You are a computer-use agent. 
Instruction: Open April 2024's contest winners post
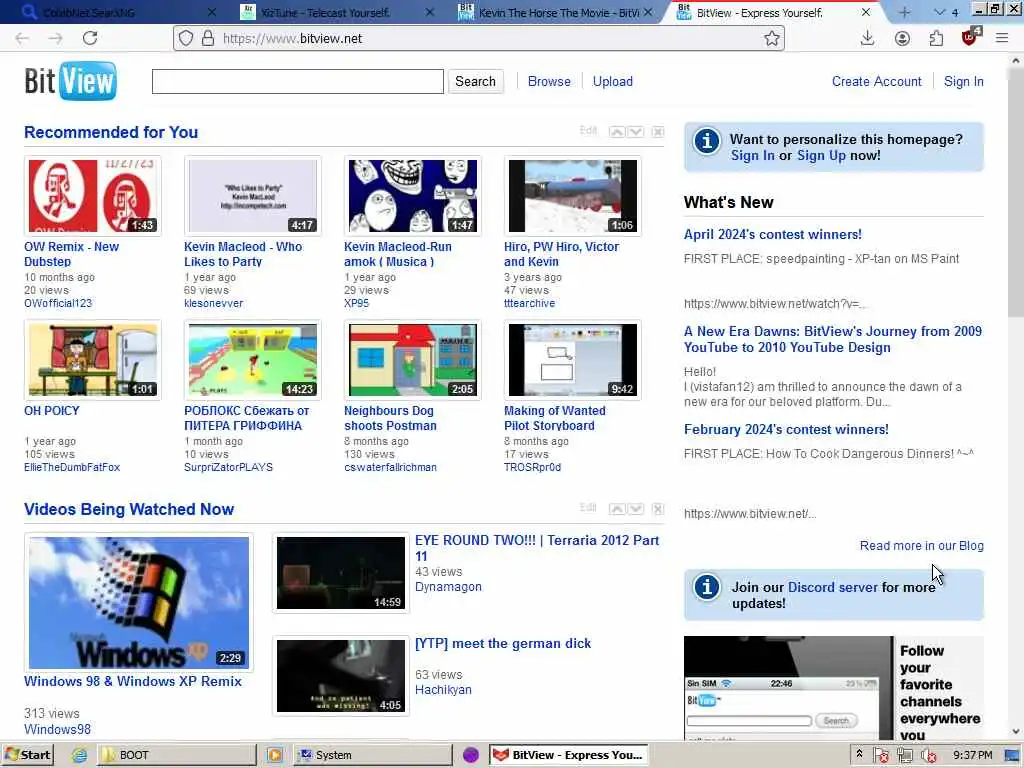pos(773,234)
